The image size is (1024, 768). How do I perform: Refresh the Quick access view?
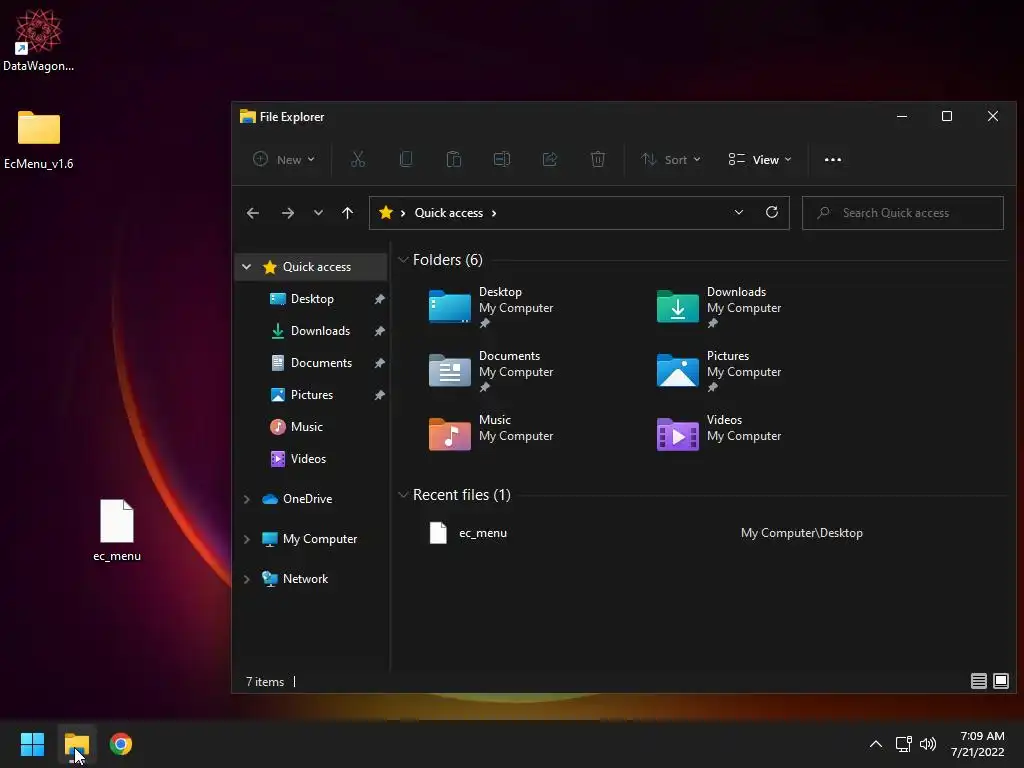click(772, 213)
